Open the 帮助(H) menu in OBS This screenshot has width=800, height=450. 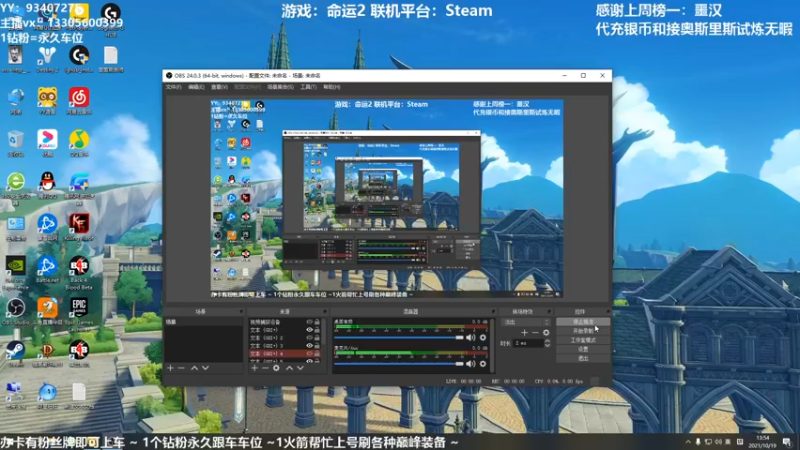click(332, 87)
